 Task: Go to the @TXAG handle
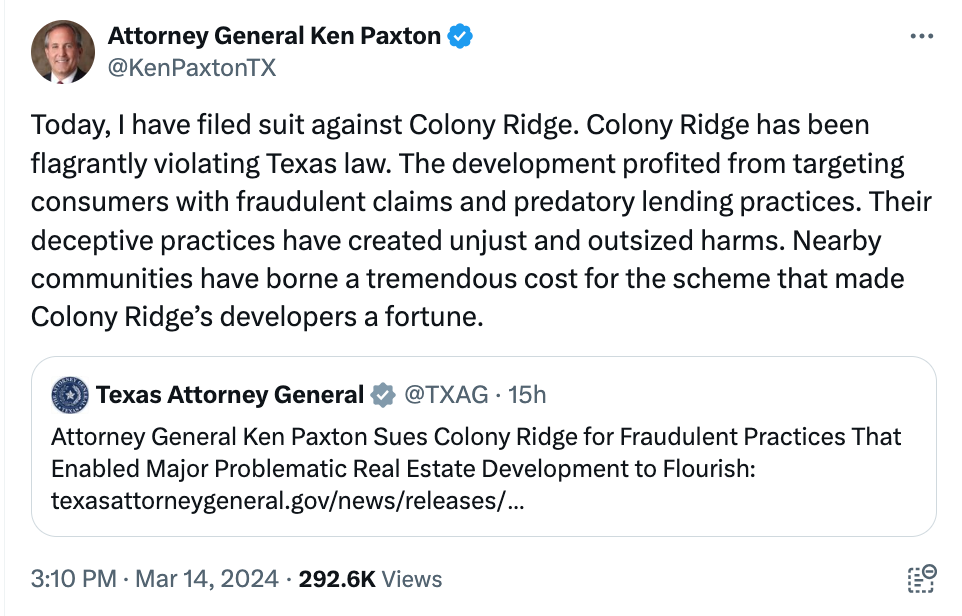(447, 396)
